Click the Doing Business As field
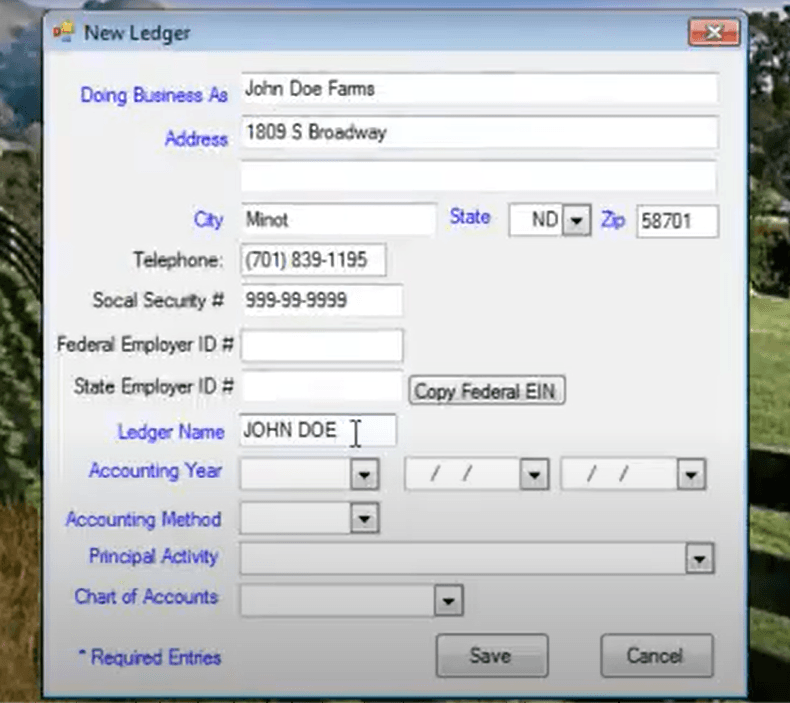The image size is (790, 703). 479,89
